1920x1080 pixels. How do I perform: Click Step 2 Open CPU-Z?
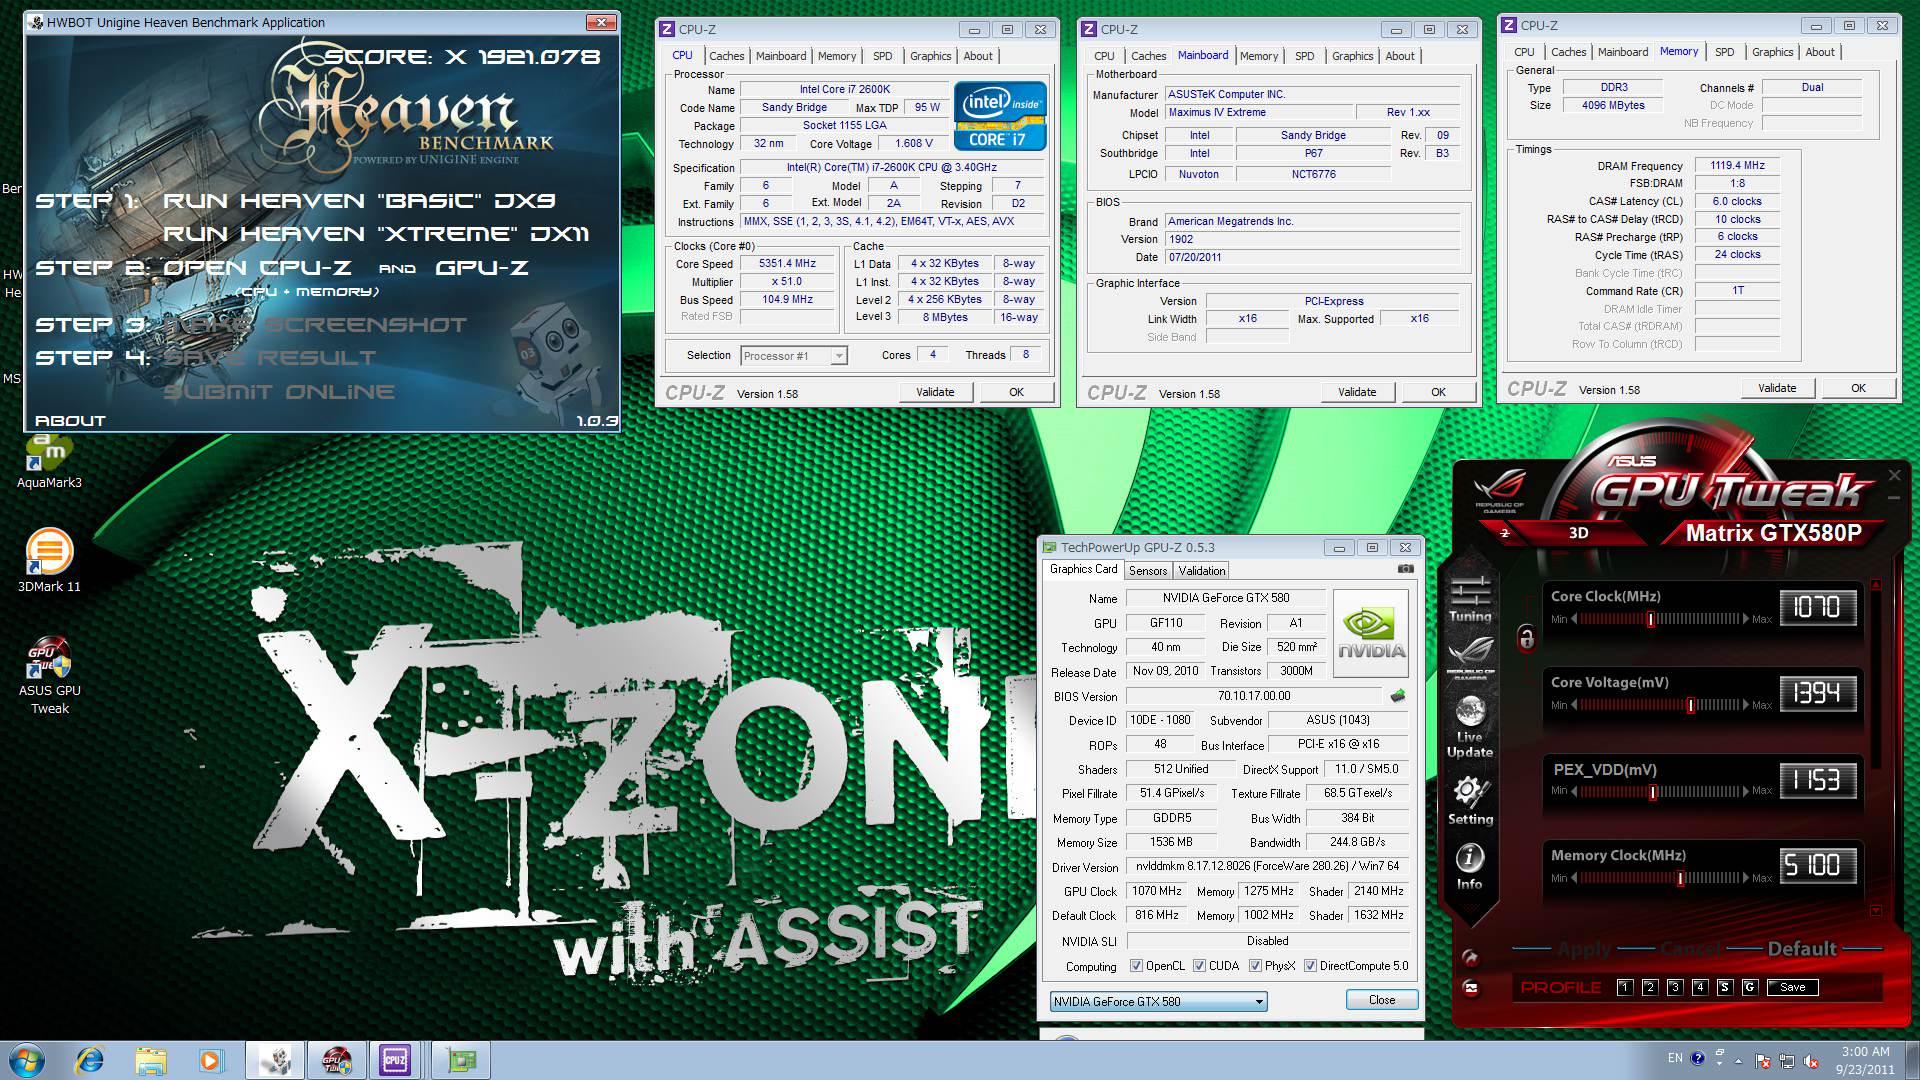(x=258, y=267)
